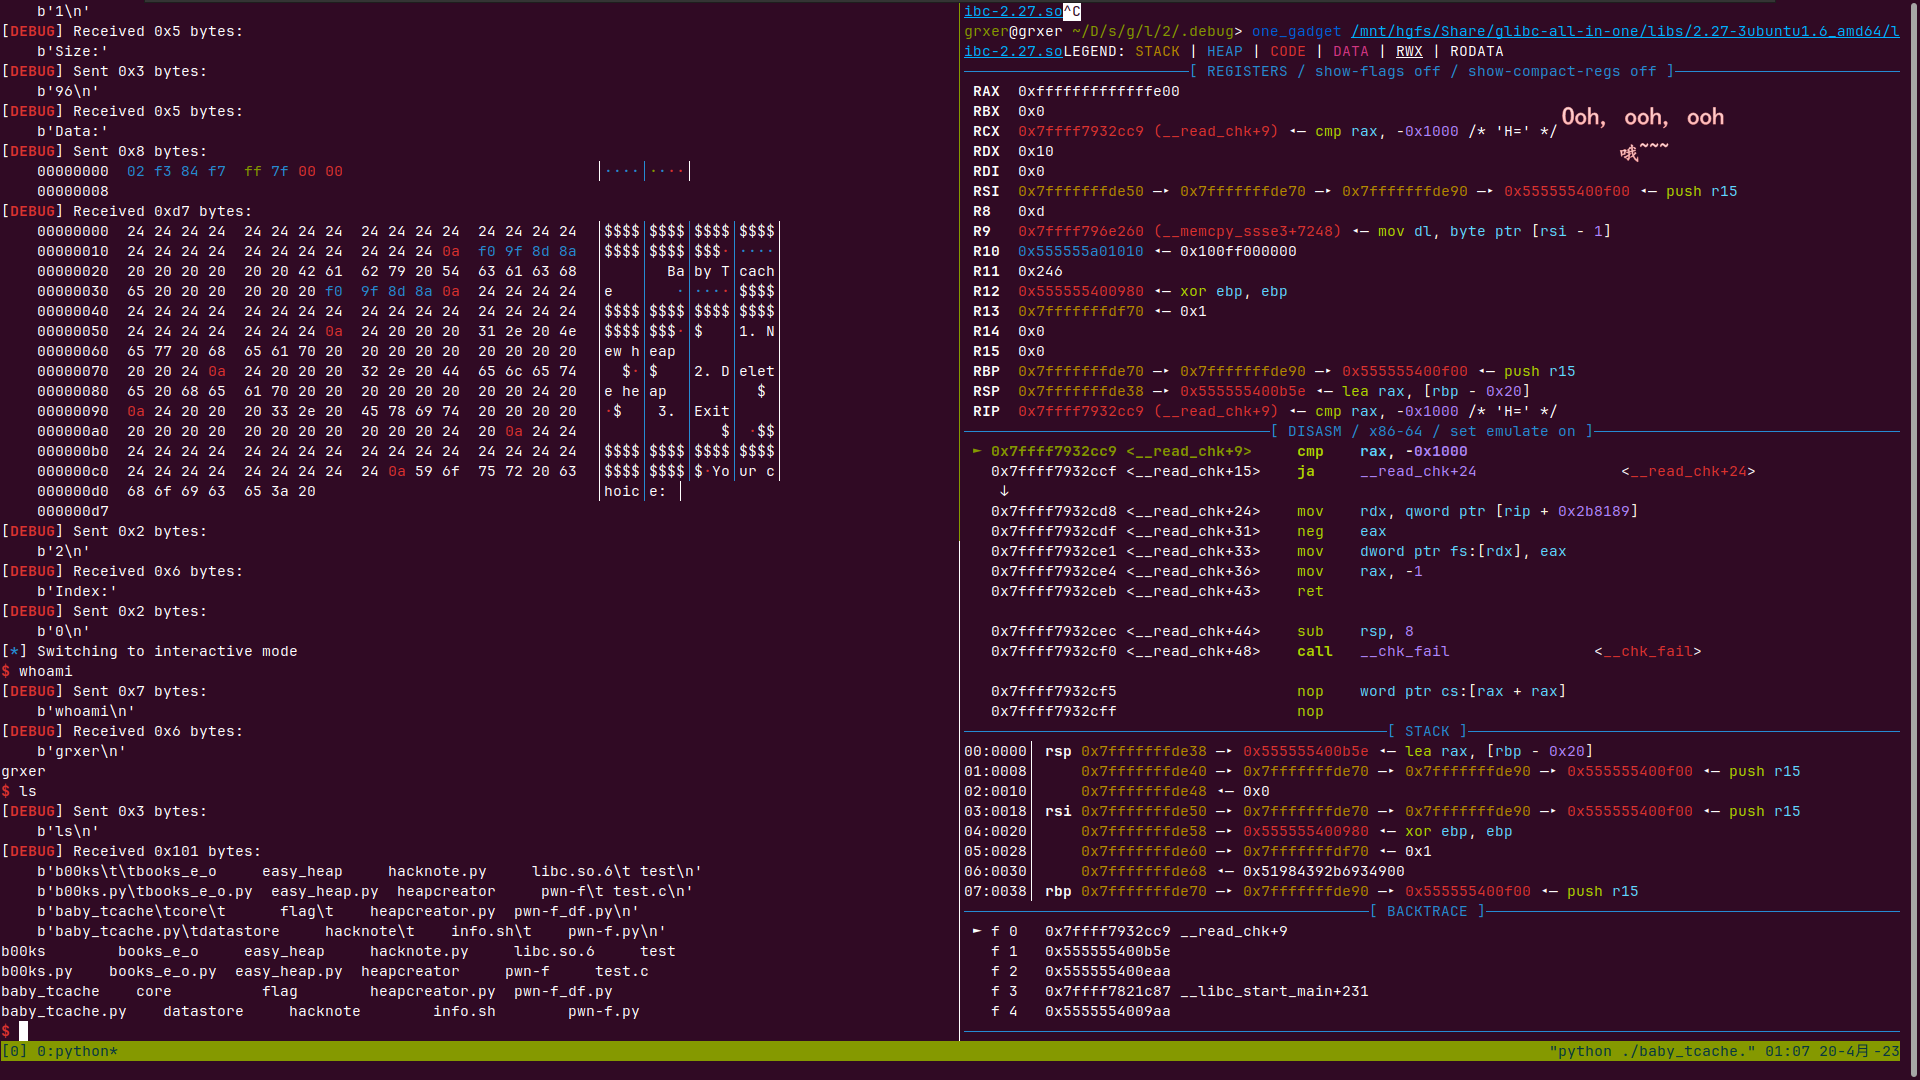
Task: Click pwn-f_df.py in the unquoted ls listing
Action: [563, 991]
